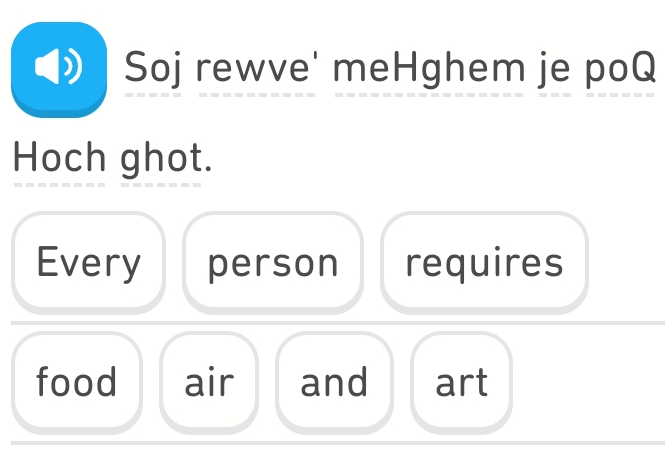The height and width of the screenshot is (453, 665).
Task: Select the 'food' word tile
Action: coord(77,382)
